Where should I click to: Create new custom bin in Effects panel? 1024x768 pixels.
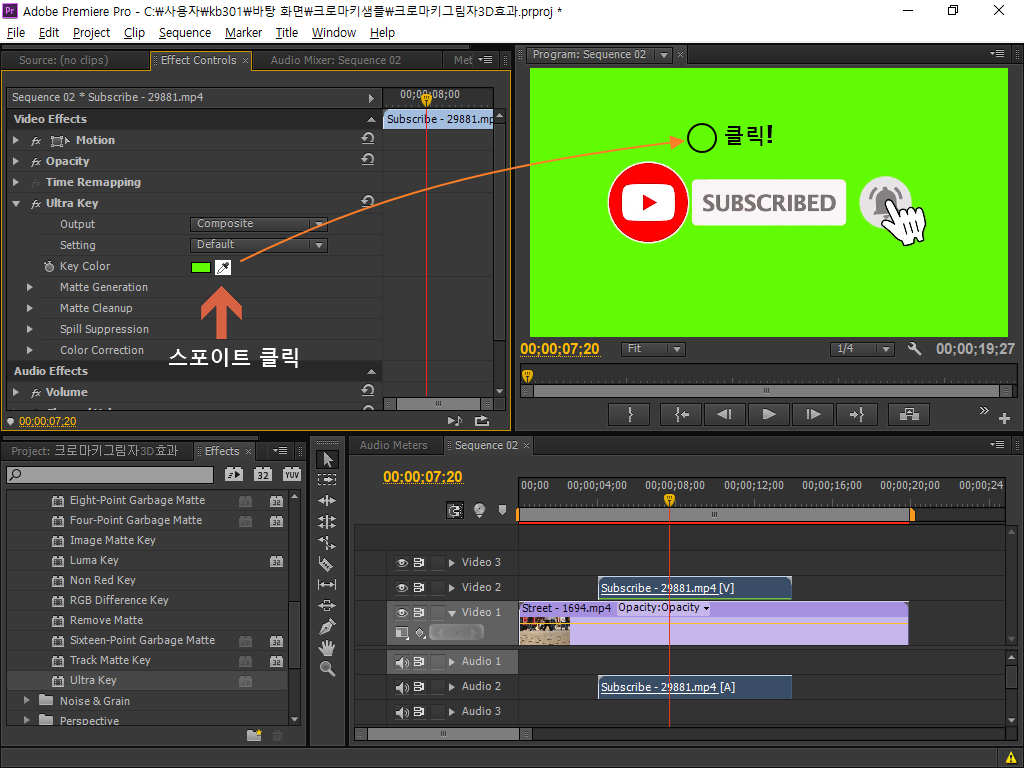coord(254,735)
